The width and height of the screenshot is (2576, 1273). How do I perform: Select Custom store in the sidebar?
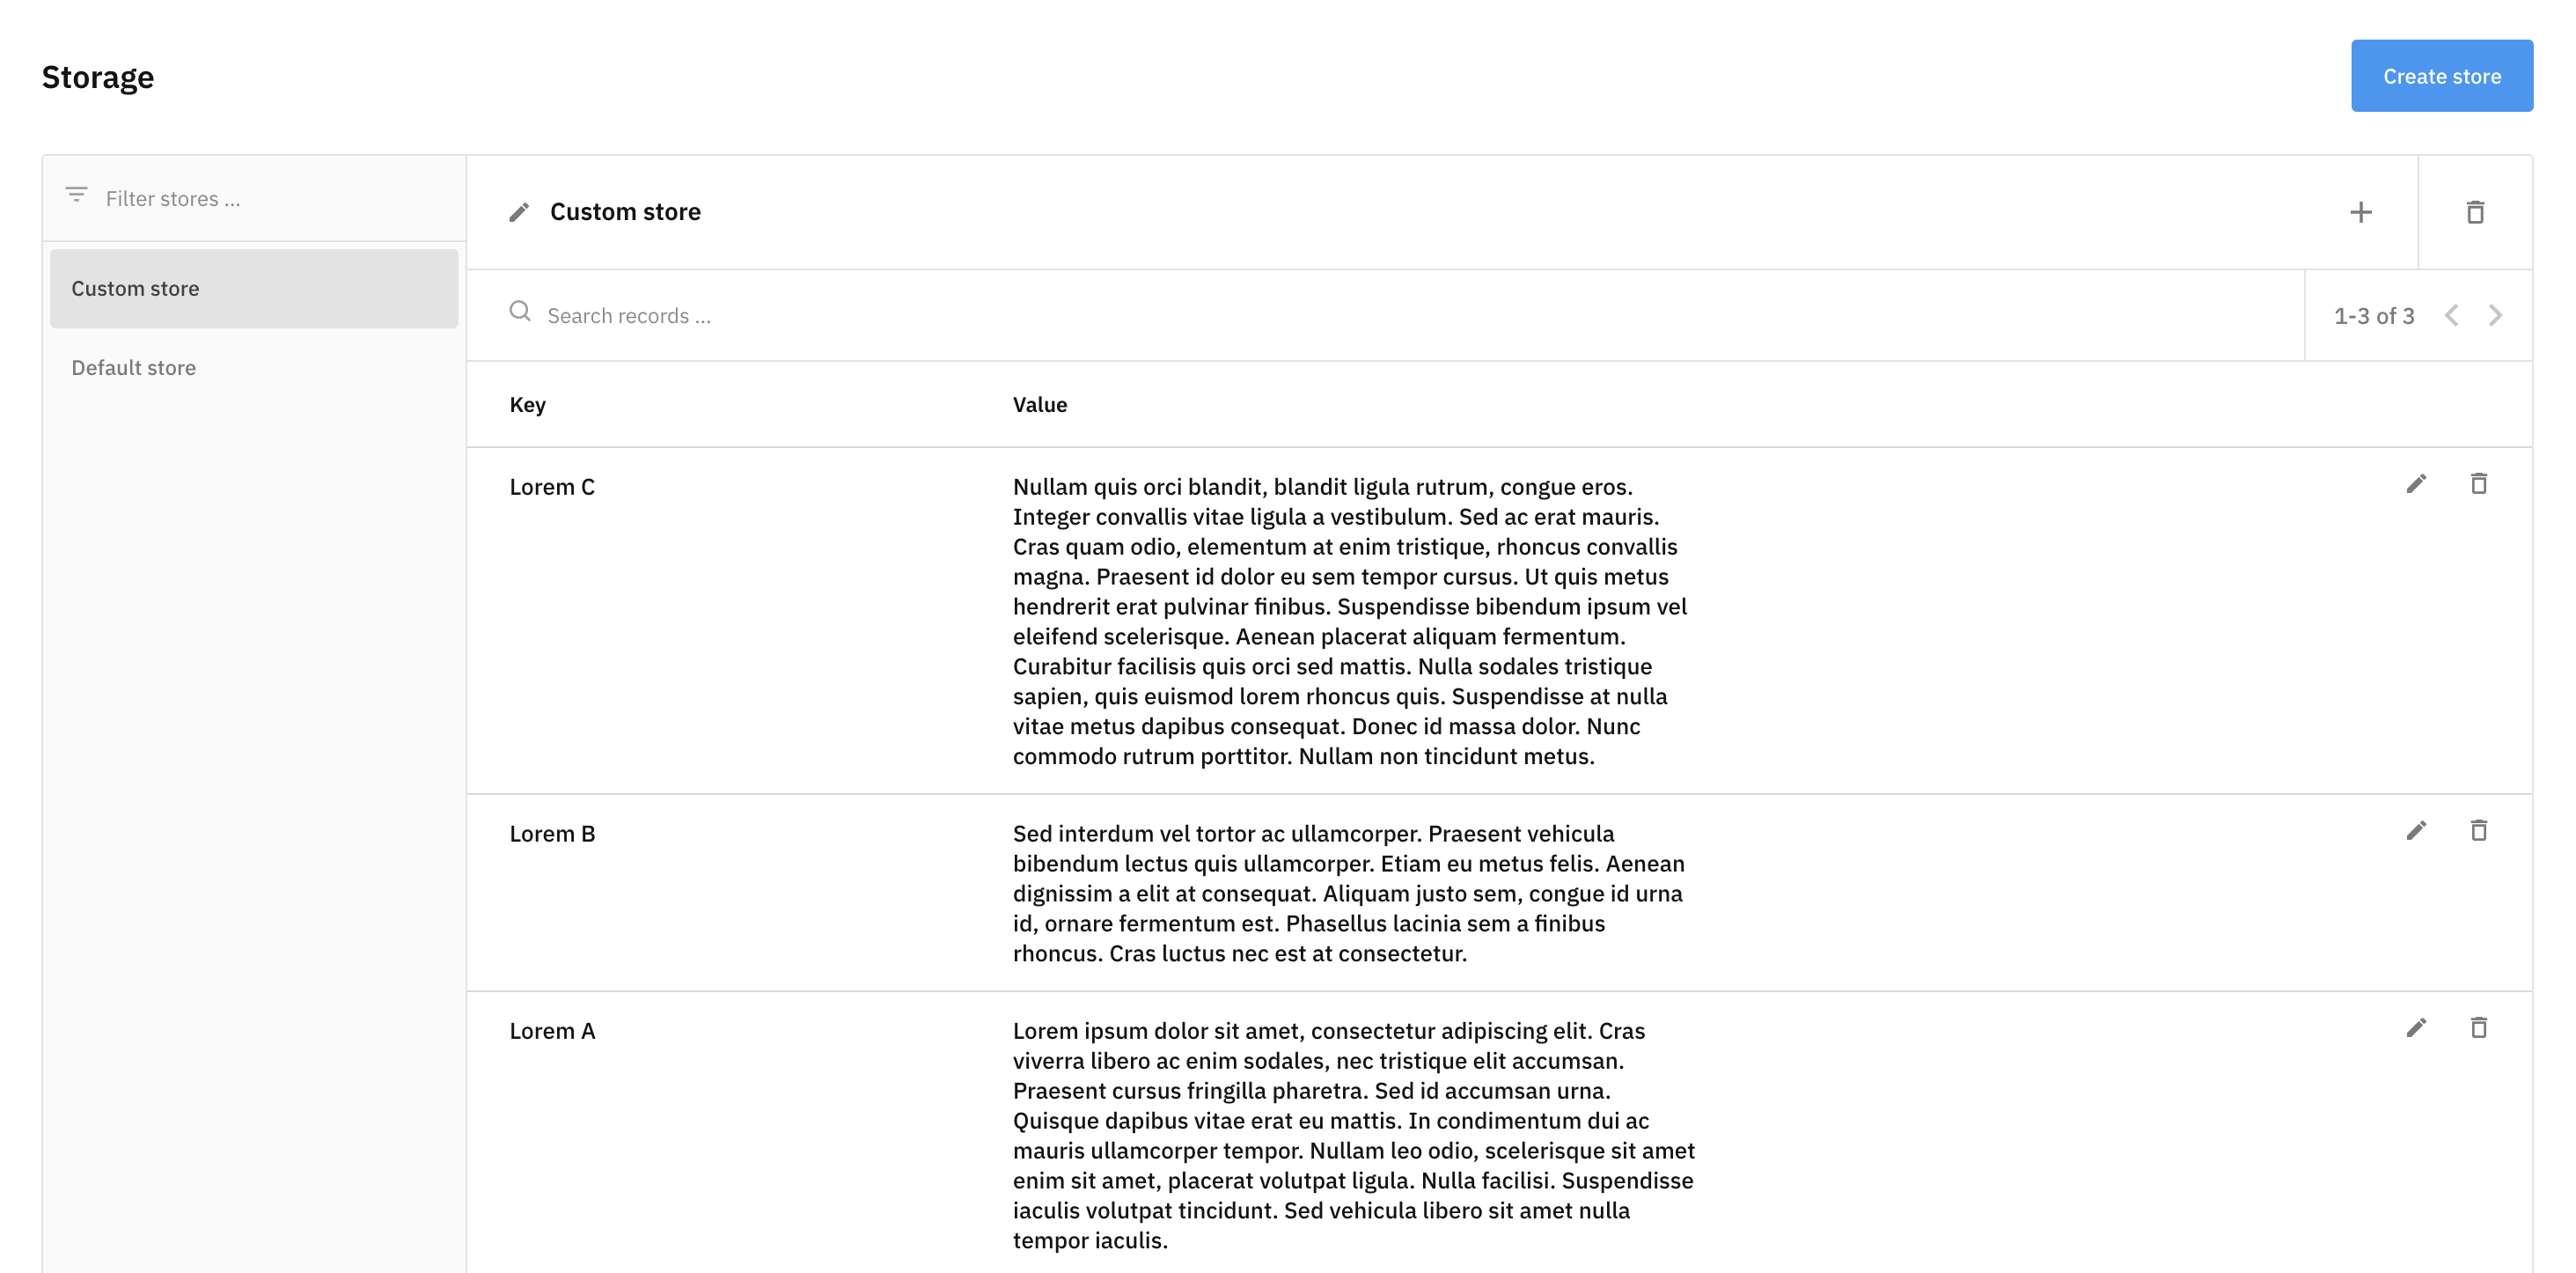click(x=254, y=289)
